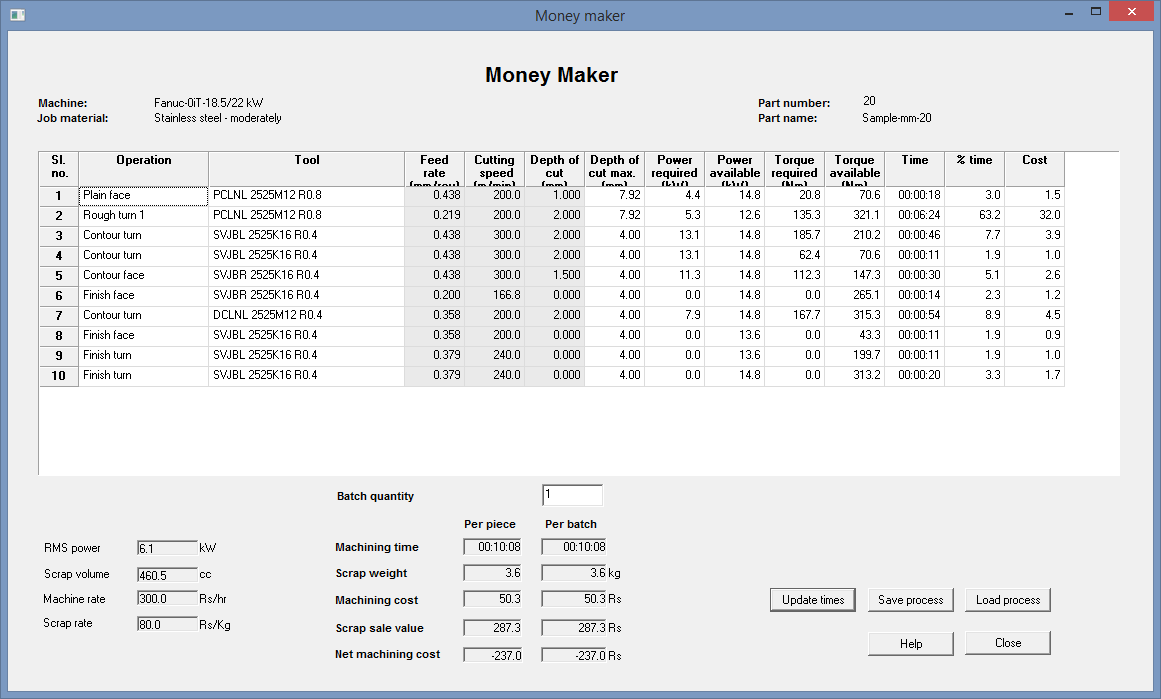The height and width of the screenshot is (699, 1161).
Task: Click the window app icon in title bar
Action: [x=18, y=15]
